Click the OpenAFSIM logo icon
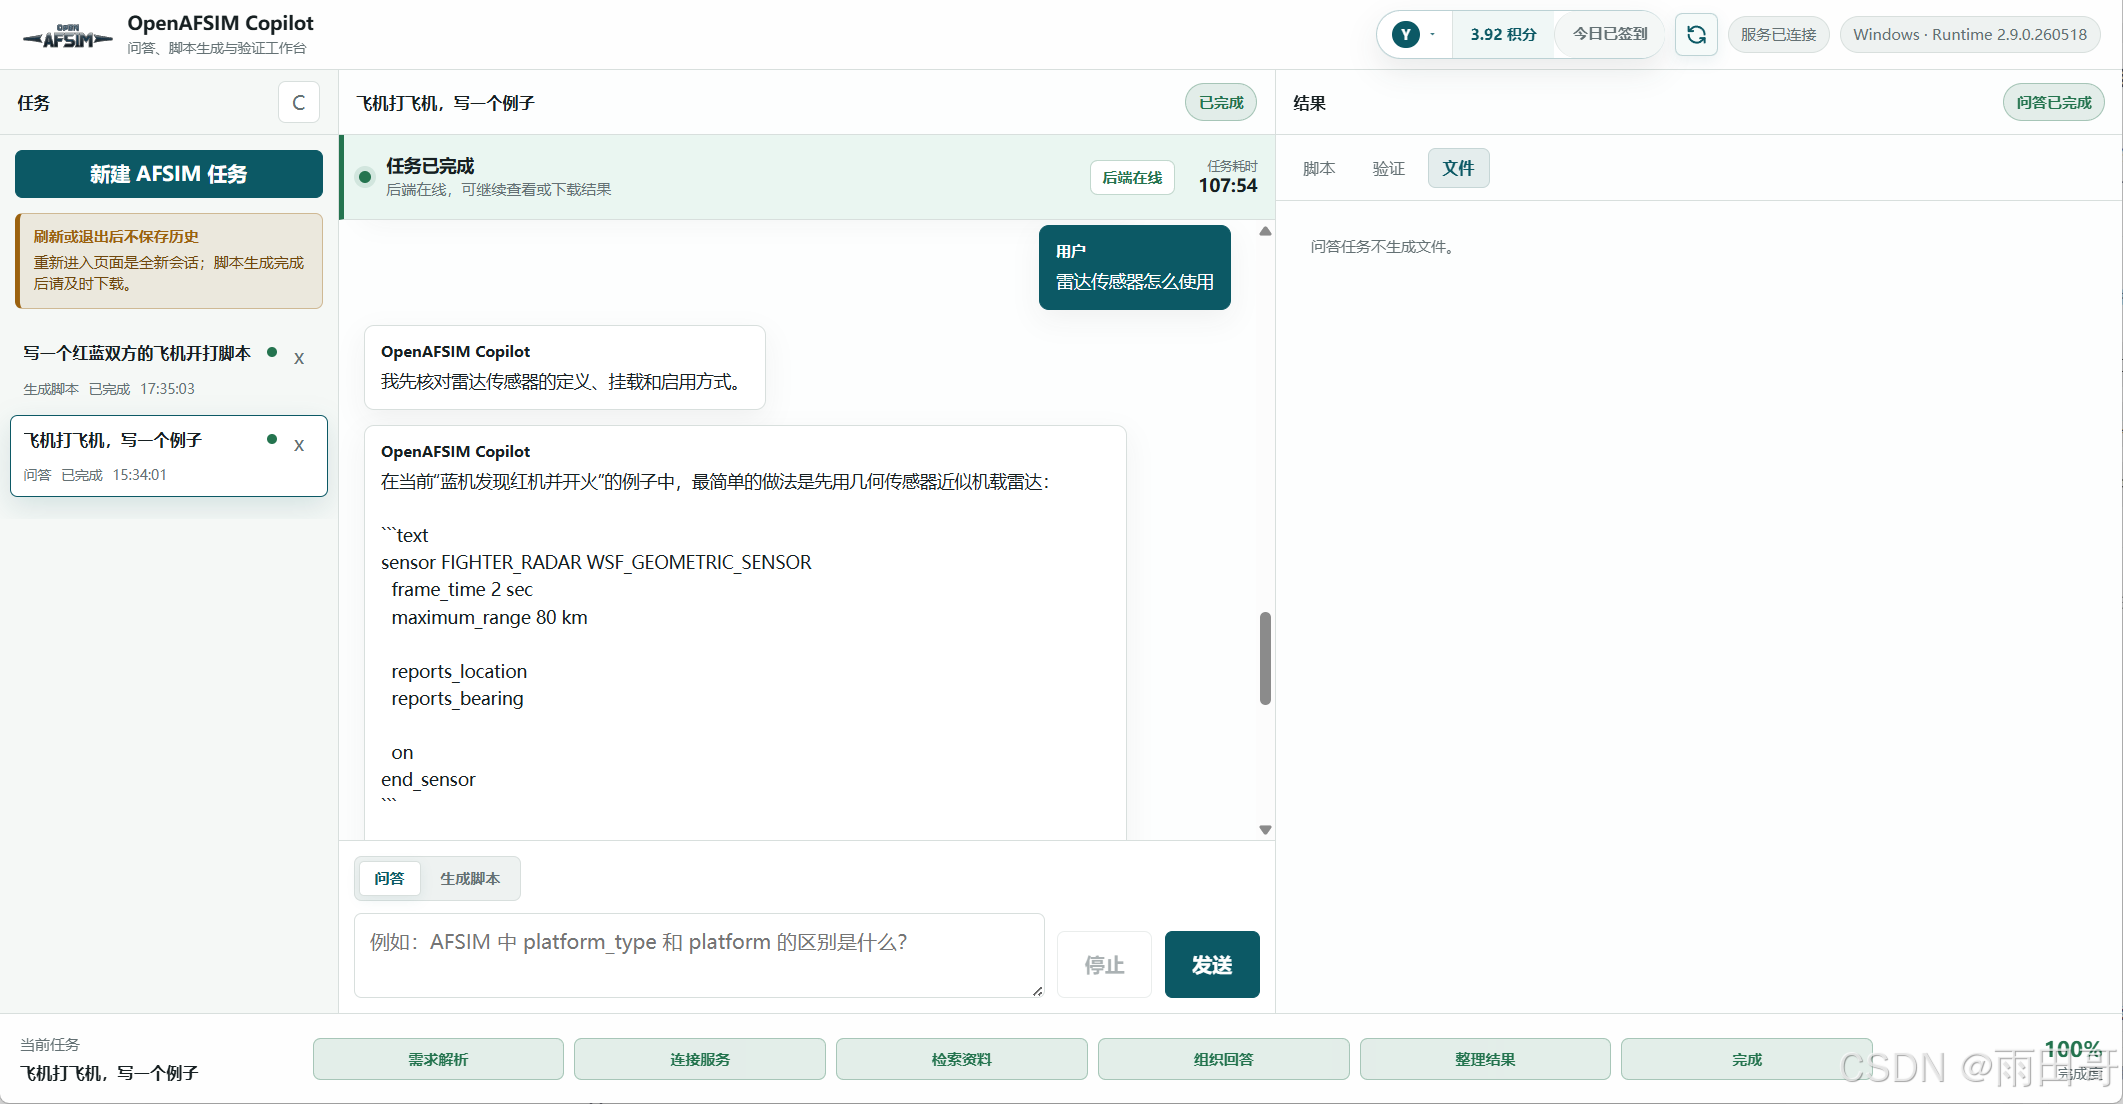 [x=68, y=36]
